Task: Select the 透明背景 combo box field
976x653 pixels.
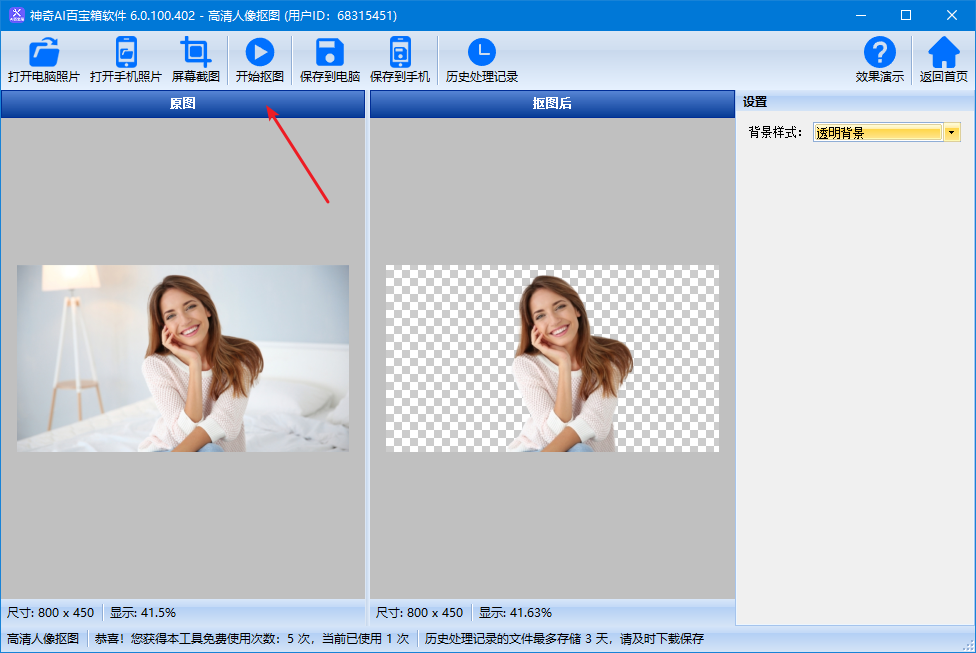Action: point(878,133)
